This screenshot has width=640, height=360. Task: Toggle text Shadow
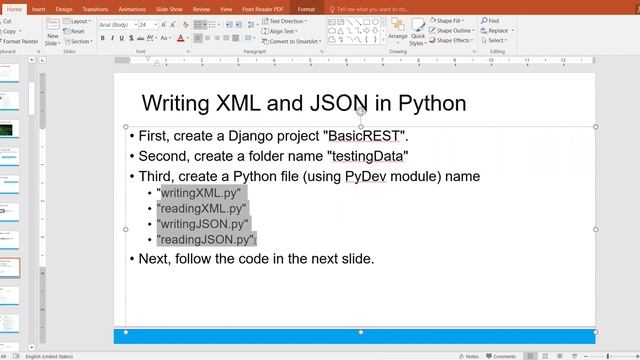click(131, 38)
